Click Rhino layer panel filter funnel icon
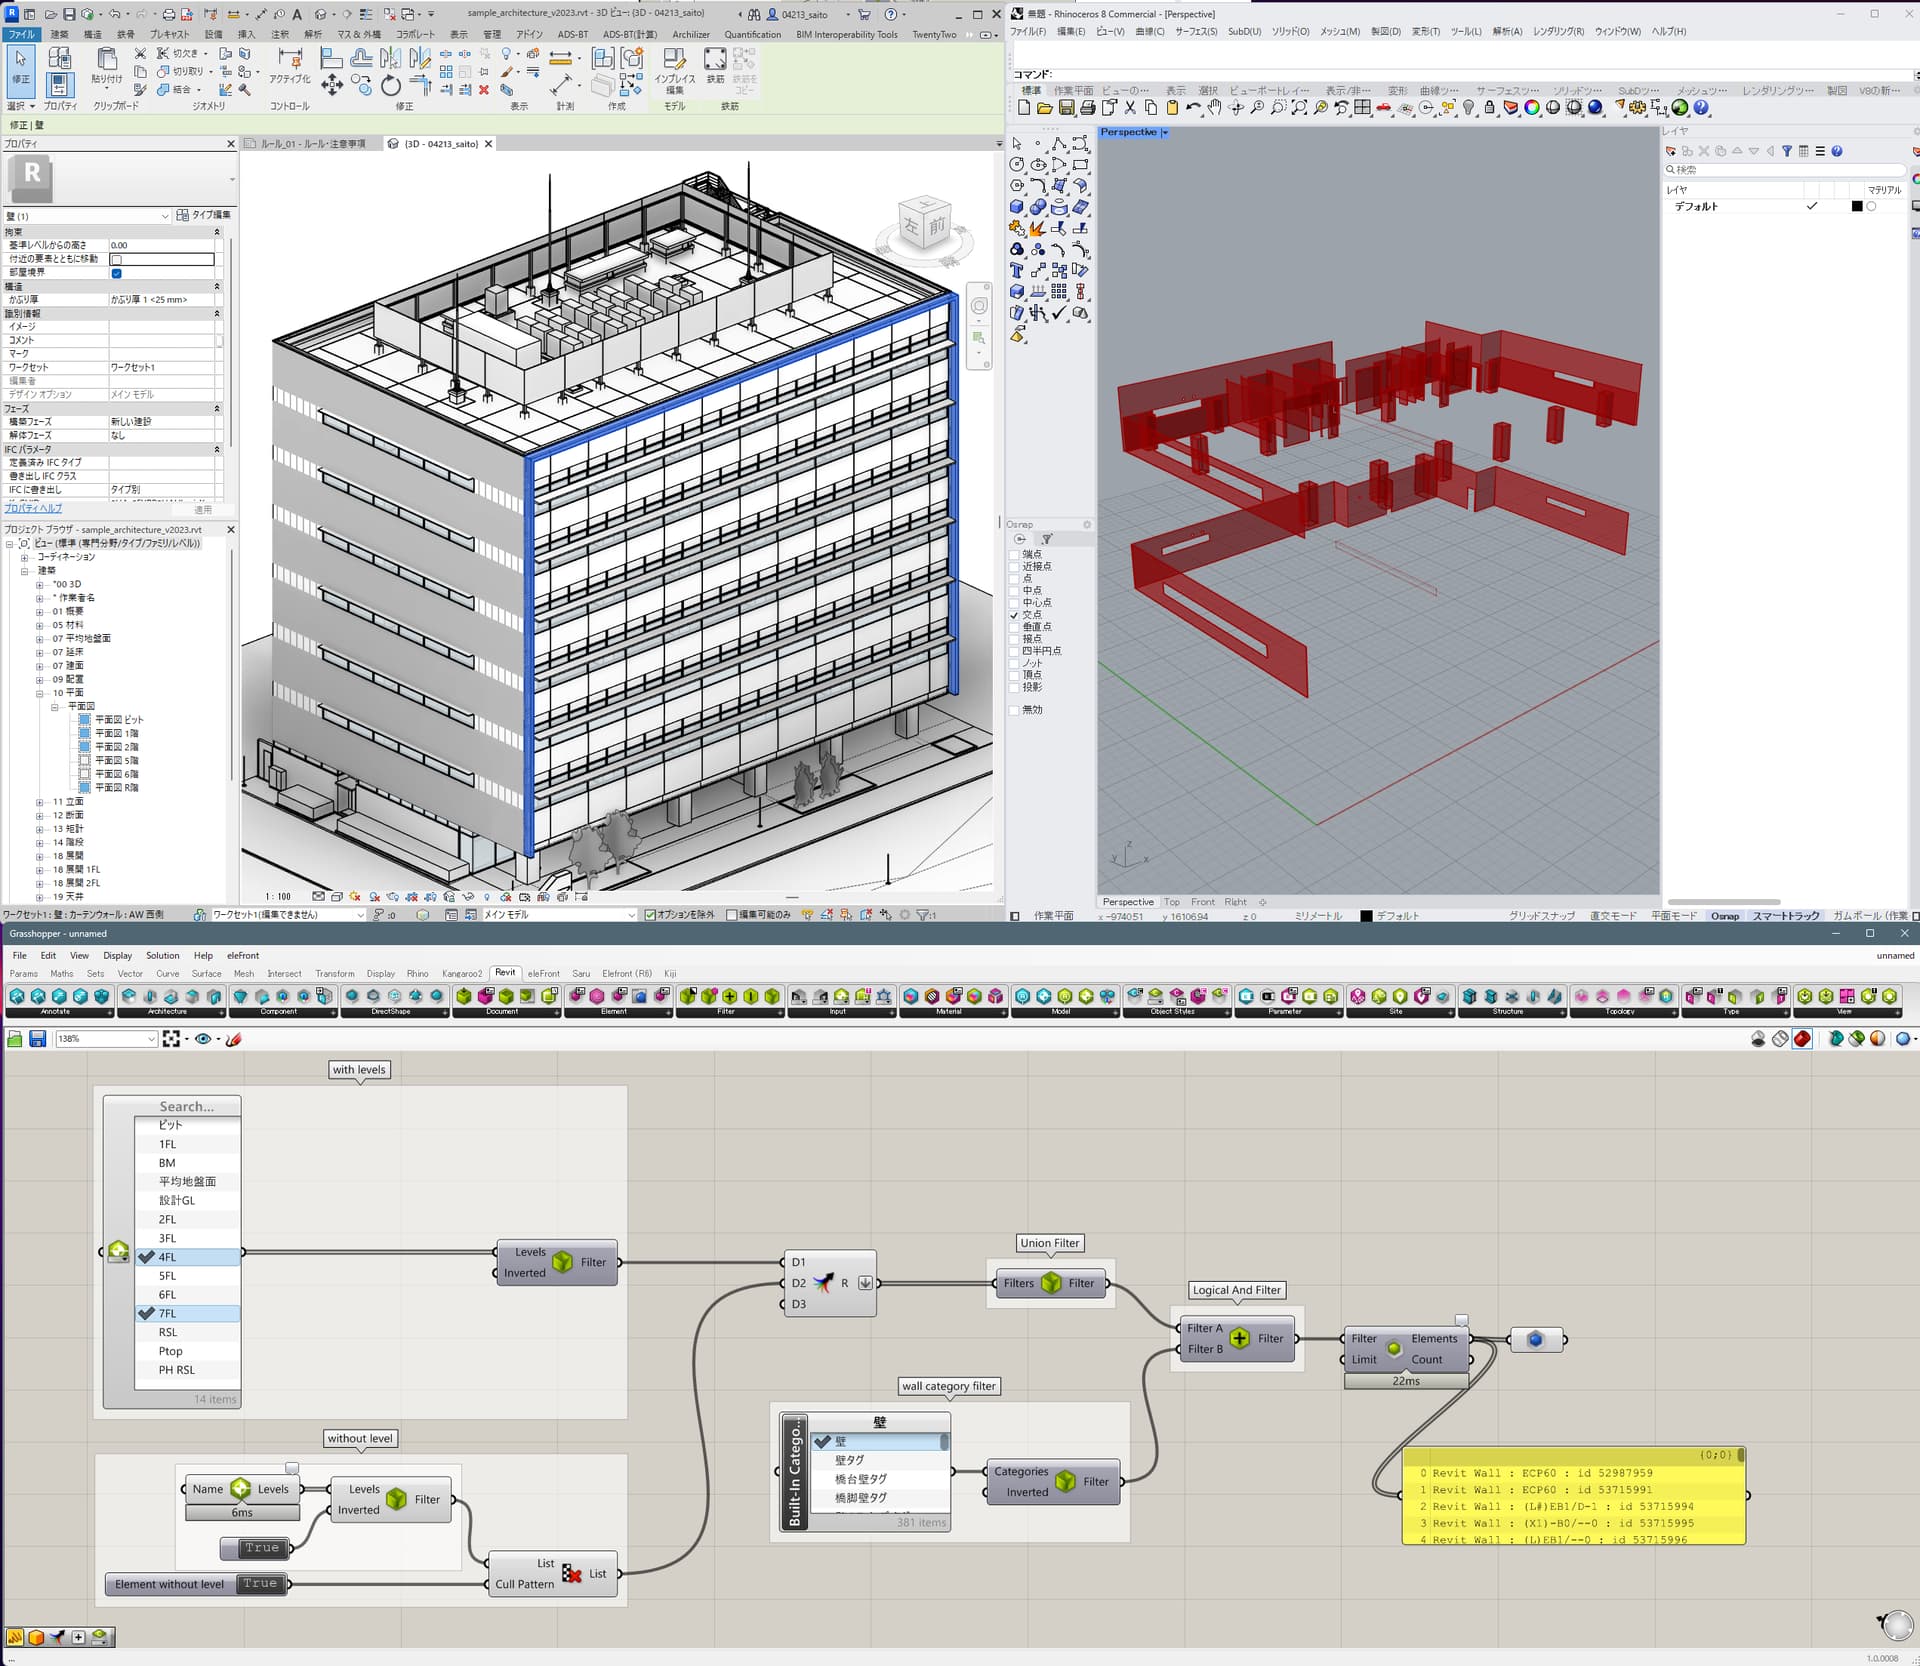 [1787, 151]
